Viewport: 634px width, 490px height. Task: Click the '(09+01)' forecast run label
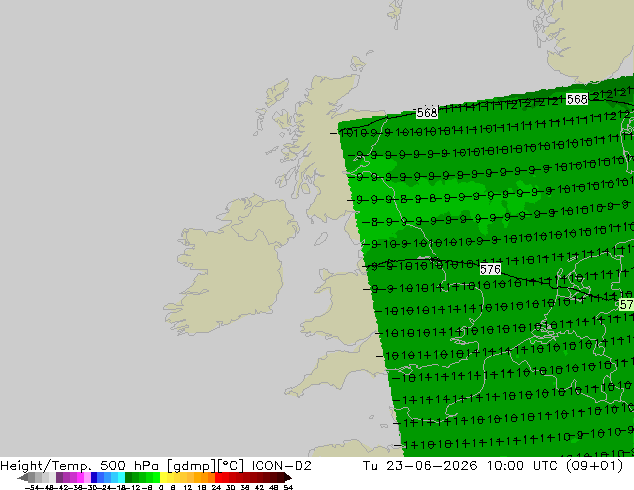point(594,466)
